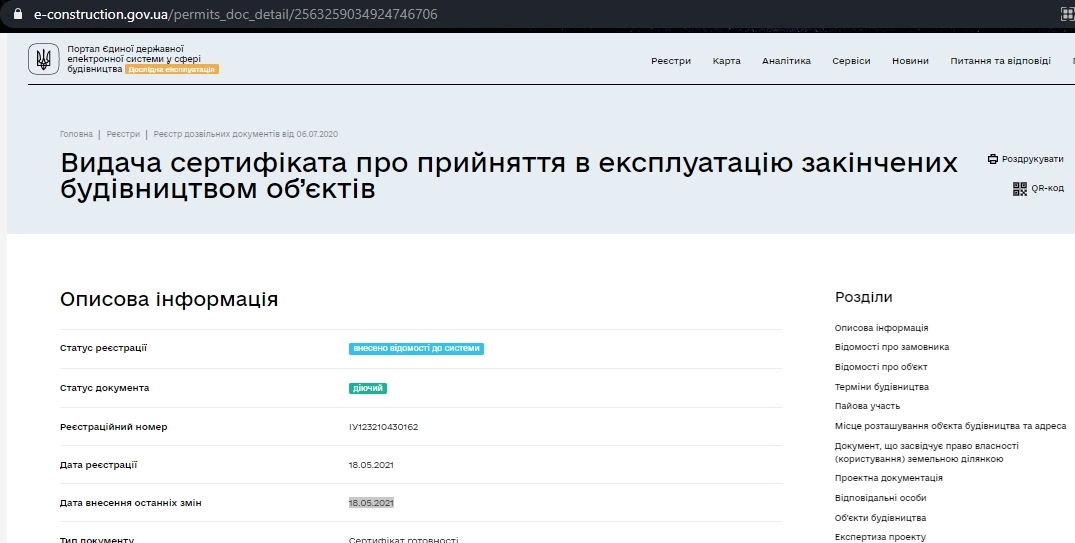Open the Сервіси menu item
Image resolution: width=1075 pixels, height=543 pixels.
pos(851,61)
